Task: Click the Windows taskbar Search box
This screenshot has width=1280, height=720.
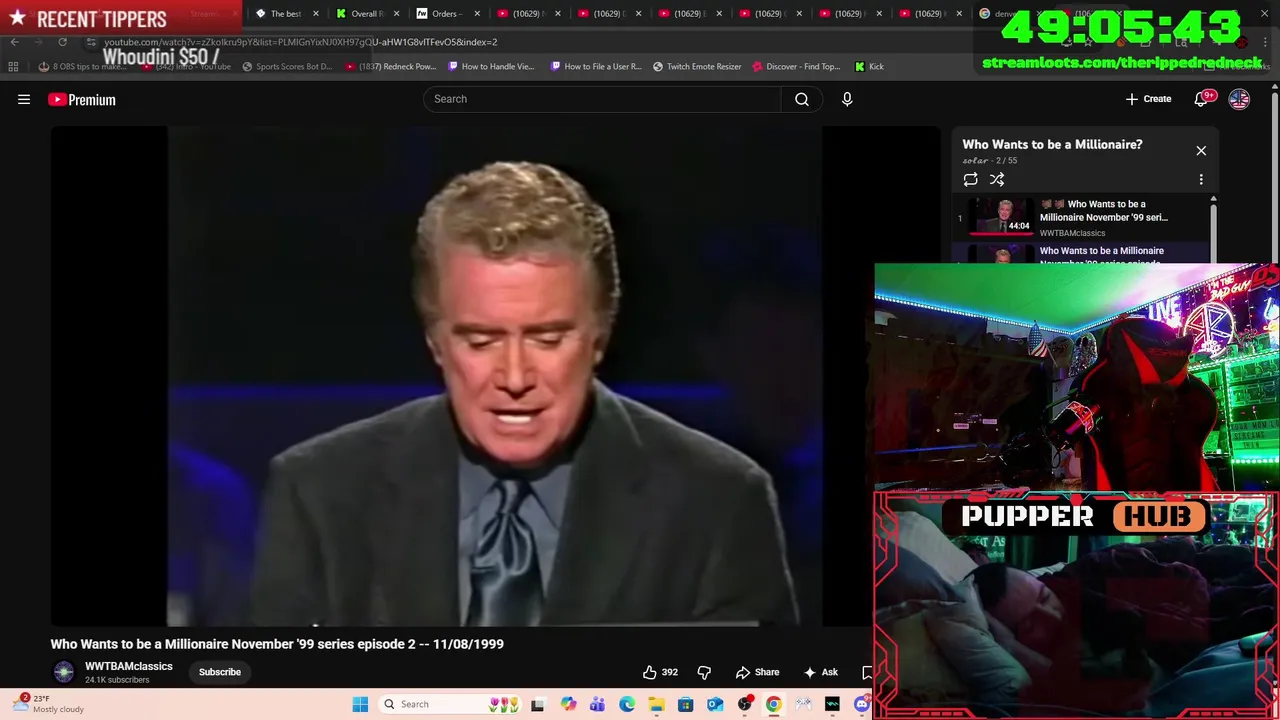Action: click(450, 704)
